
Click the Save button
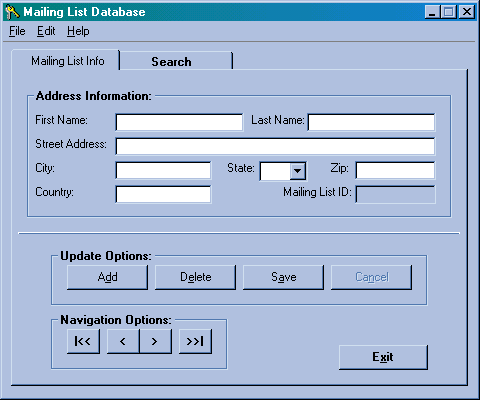pyautogui.click(x=283, y=277)
